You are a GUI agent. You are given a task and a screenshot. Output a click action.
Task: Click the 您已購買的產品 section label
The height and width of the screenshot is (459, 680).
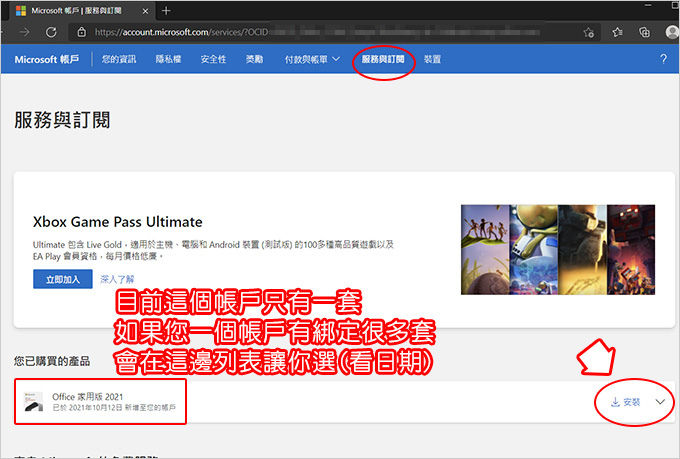[x=52, y=361]
